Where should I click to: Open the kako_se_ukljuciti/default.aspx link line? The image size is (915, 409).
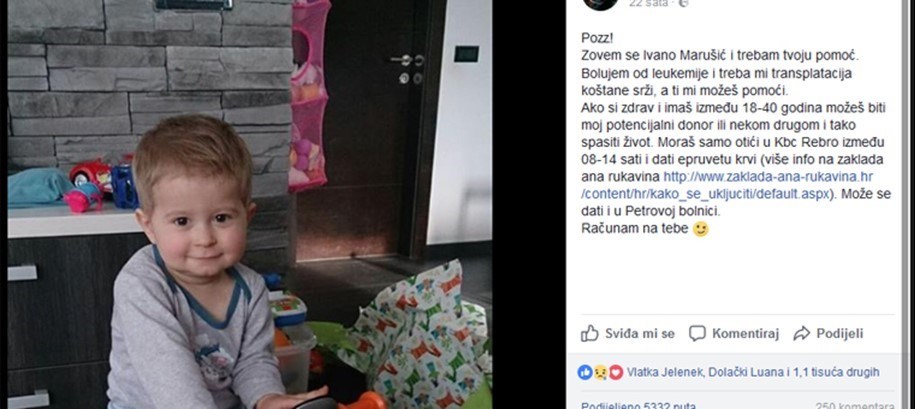(706, 194)
